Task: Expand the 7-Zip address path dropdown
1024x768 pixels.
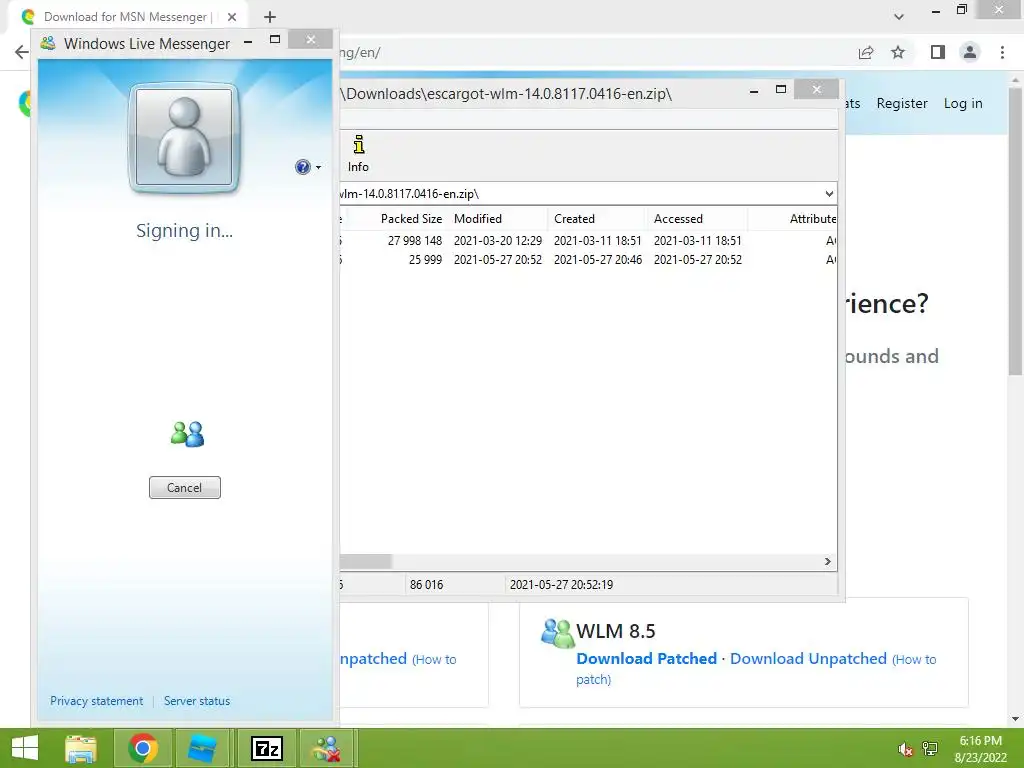Action: (829, 194)
